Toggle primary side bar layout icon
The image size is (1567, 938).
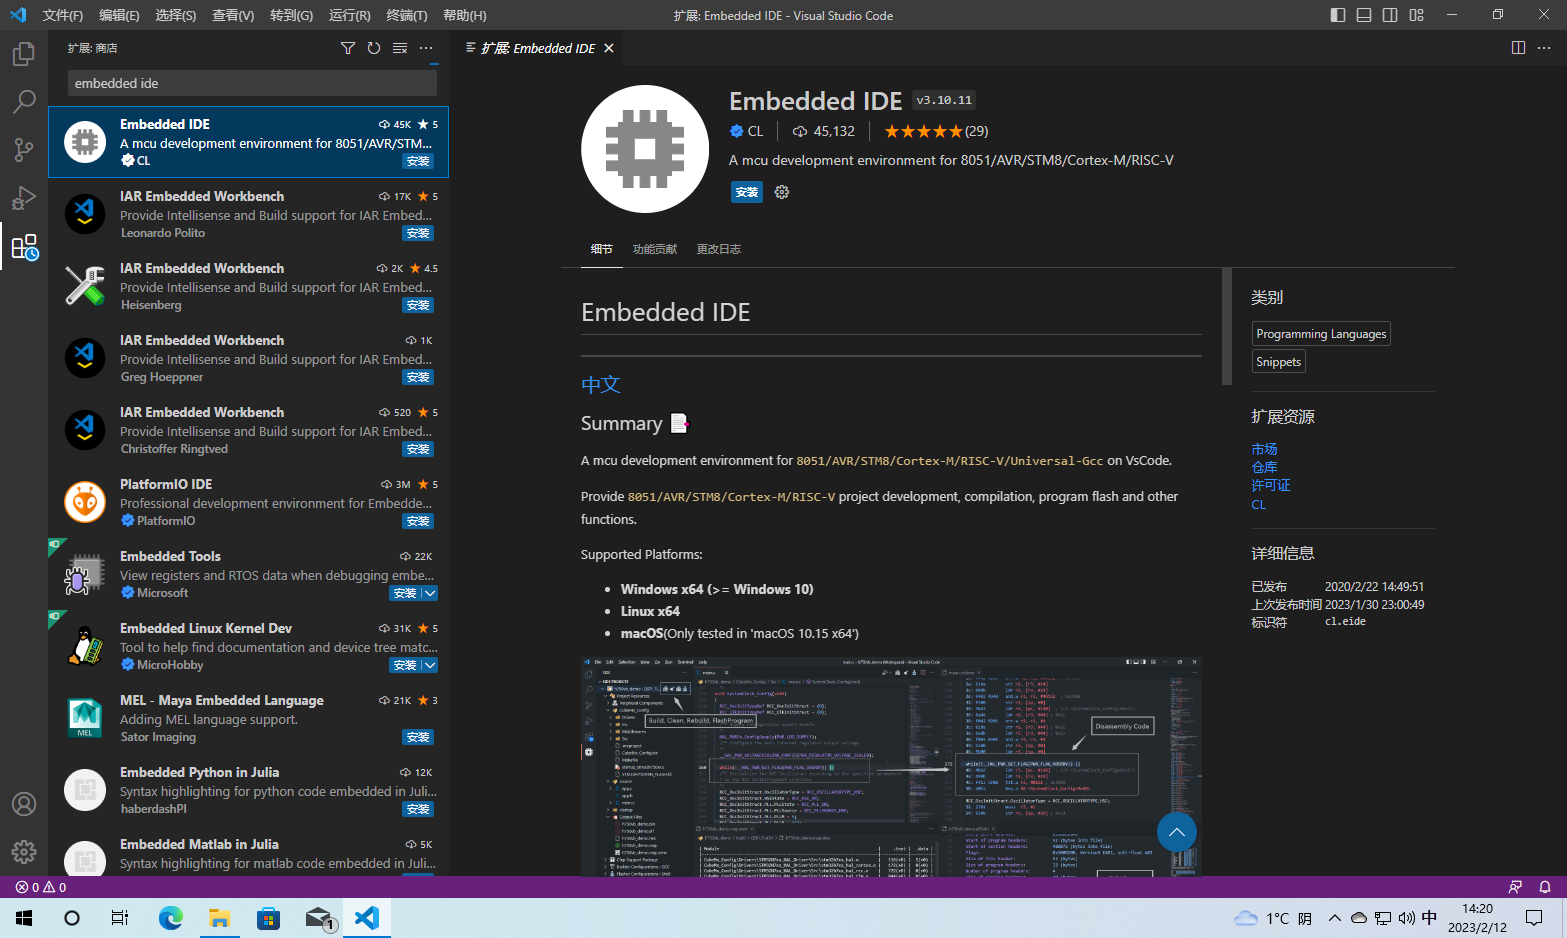[1338, 15]
